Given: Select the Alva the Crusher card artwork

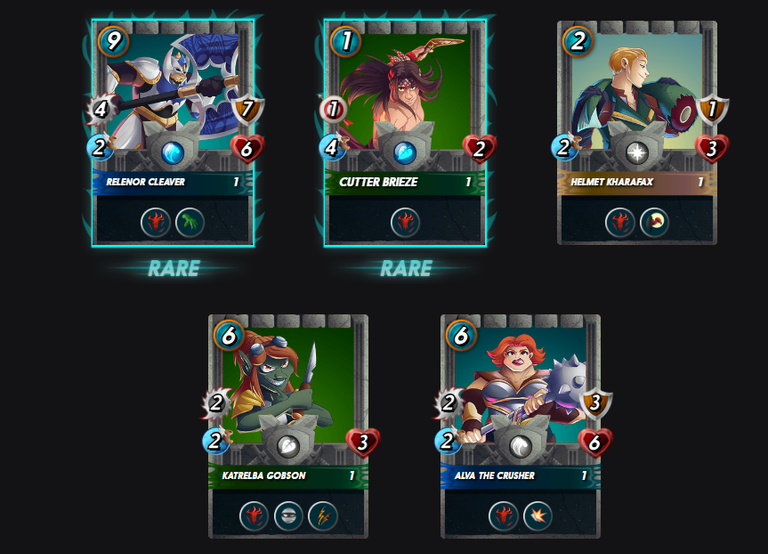Looking at the screenshot, I should click(521, 385).
